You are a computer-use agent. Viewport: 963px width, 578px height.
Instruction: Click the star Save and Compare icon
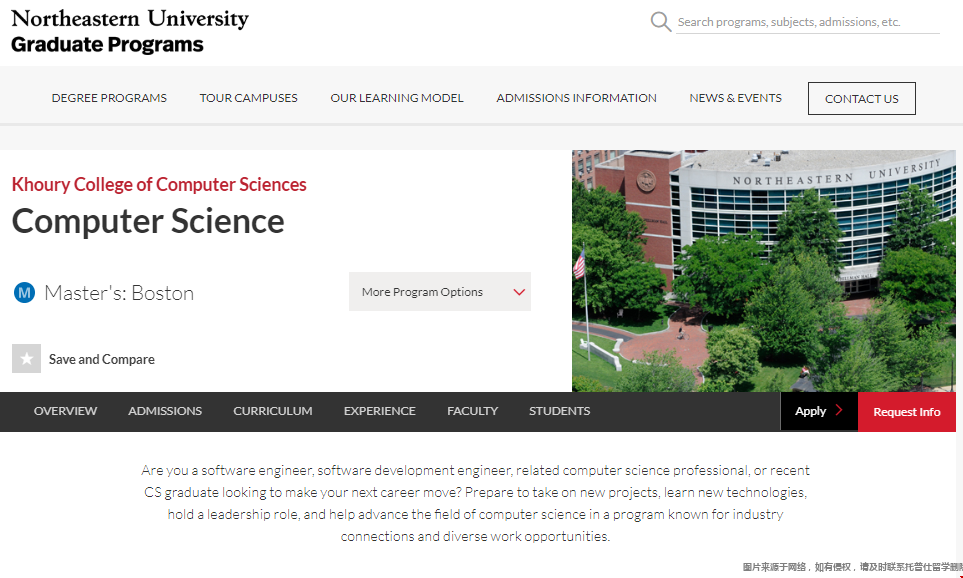(26, 359)
